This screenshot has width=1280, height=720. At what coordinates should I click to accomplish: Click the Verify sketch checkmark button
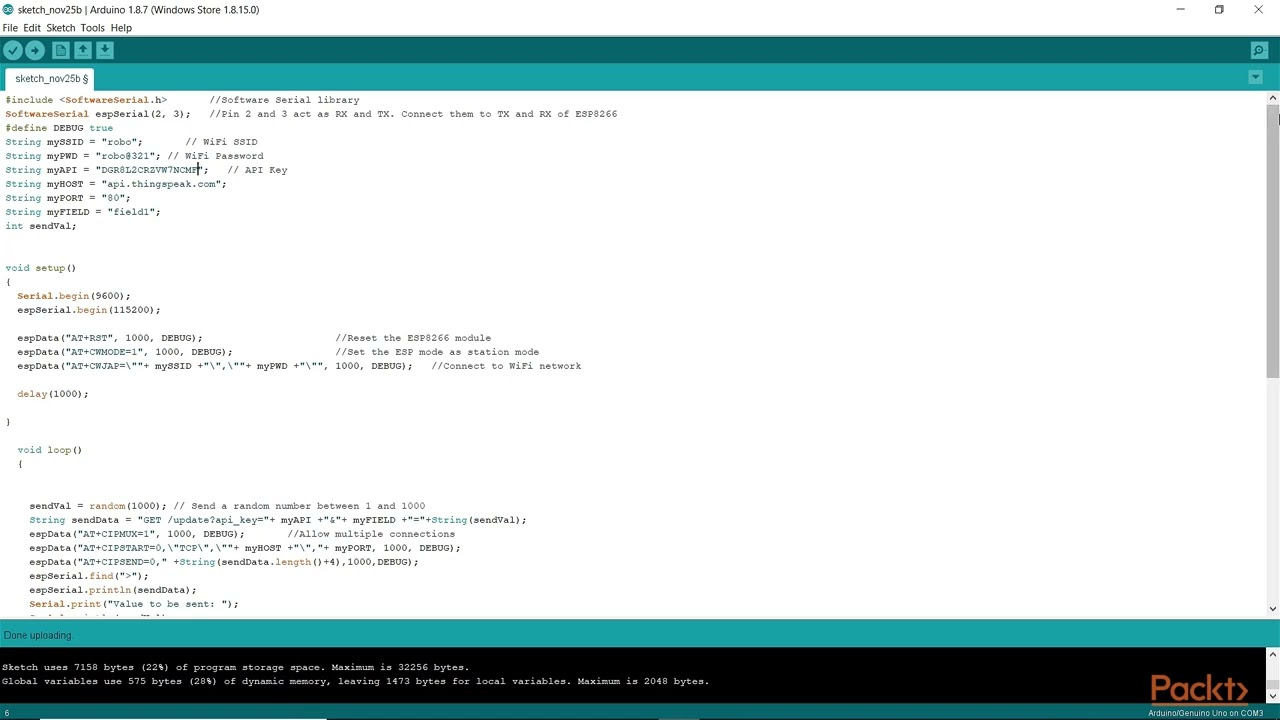tap(13, 50)
